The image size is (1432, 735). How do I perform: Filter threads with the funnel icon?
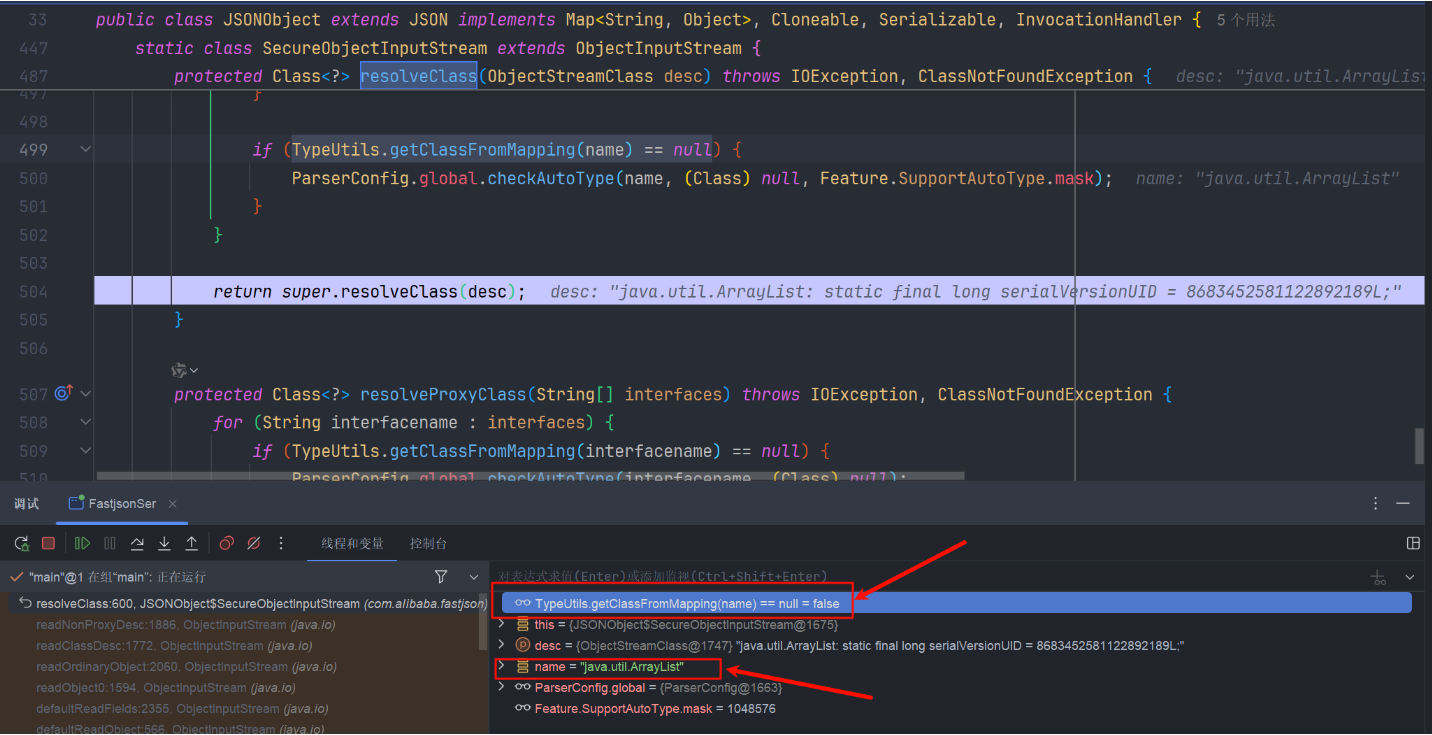pyautogui.click(x=441, y=577)
